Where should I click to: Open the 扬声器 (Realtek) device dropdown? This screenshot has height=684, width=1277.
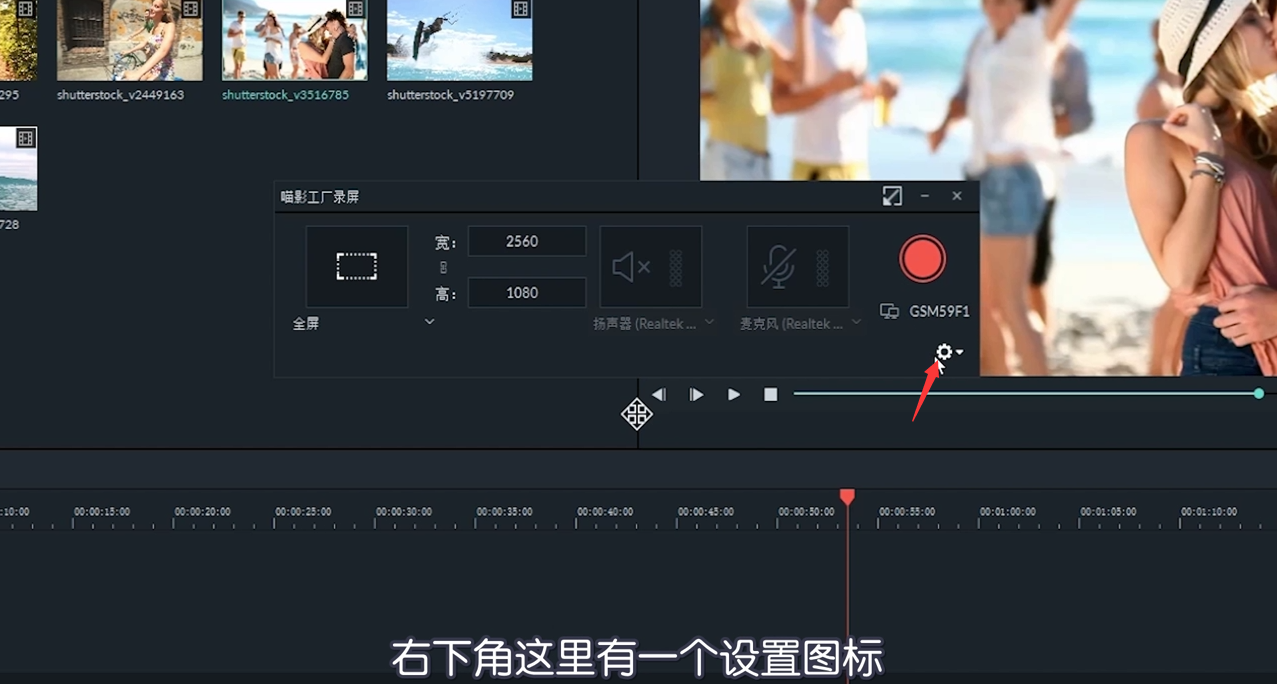(709, 322)
